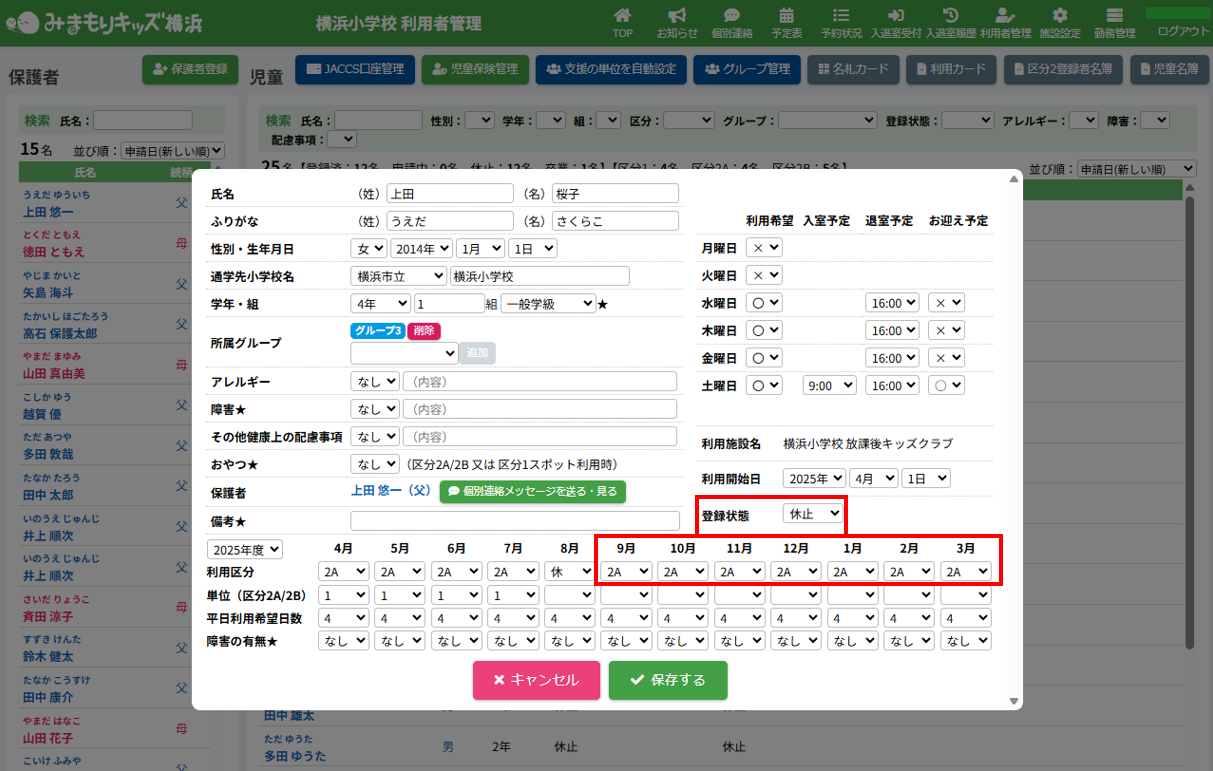Open 利用者管理 menu item
This screenshot has width=1213, height=771.
tap(1005, 22)
